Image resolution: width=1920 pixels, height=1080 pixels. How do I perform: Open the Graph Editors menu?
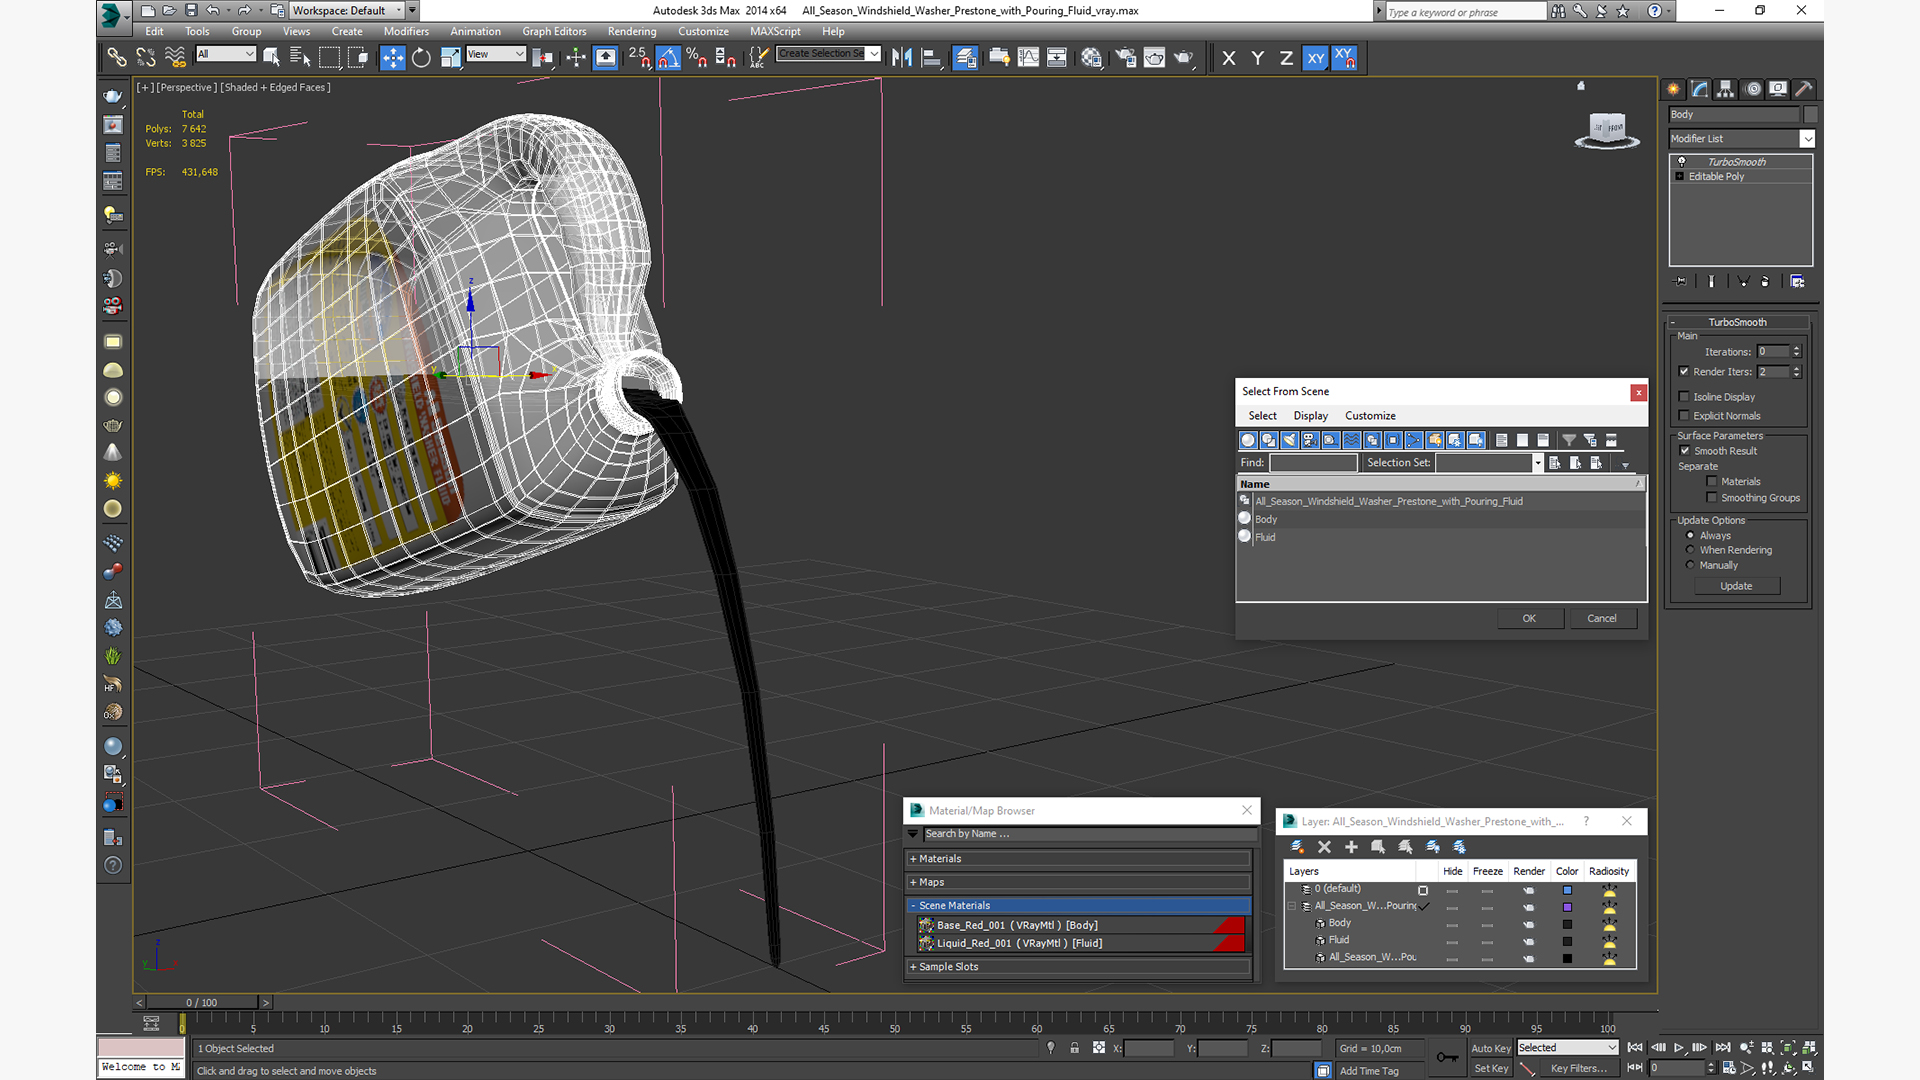554,31
